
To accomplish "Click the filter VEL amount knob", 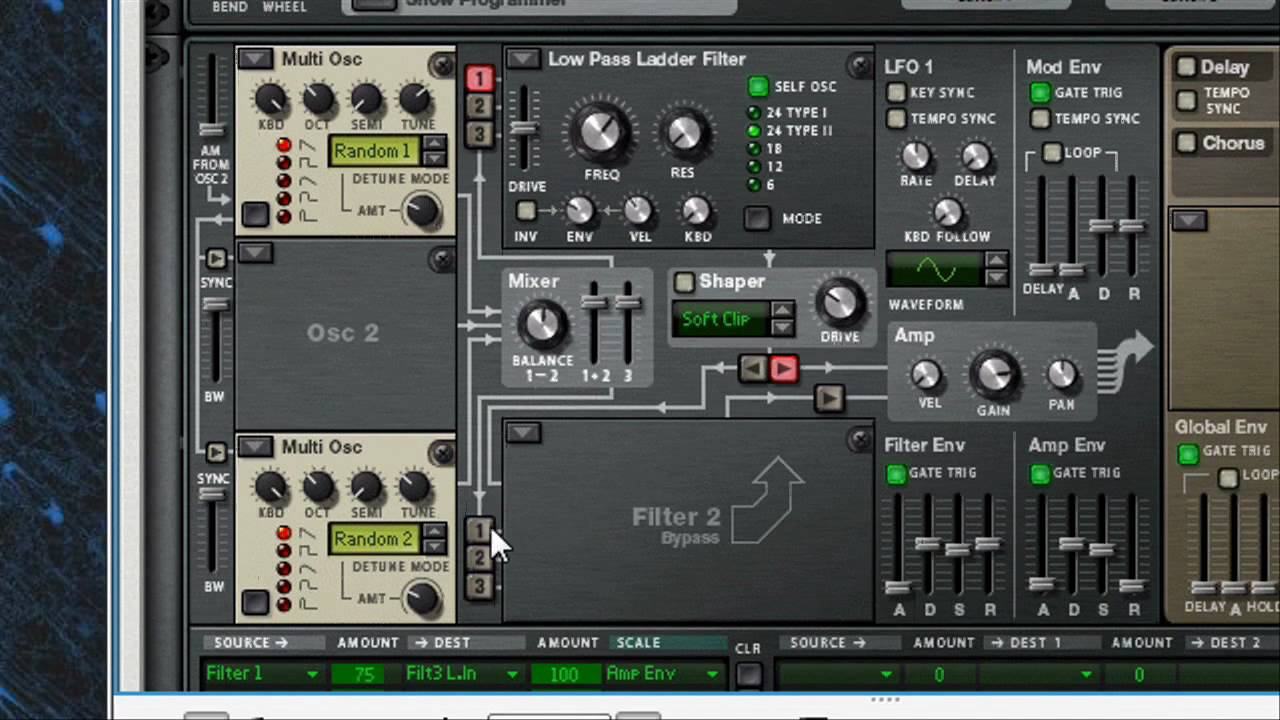I will (x=638, y=211).
